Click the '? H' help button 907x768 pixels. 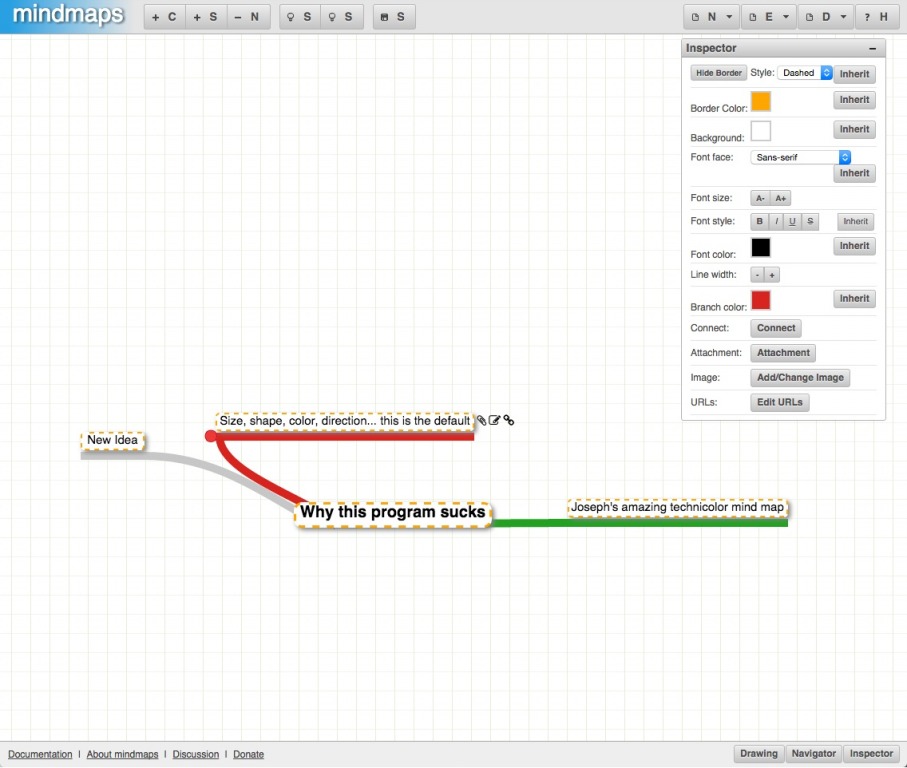pyautogui.click(x=876, y=17)
